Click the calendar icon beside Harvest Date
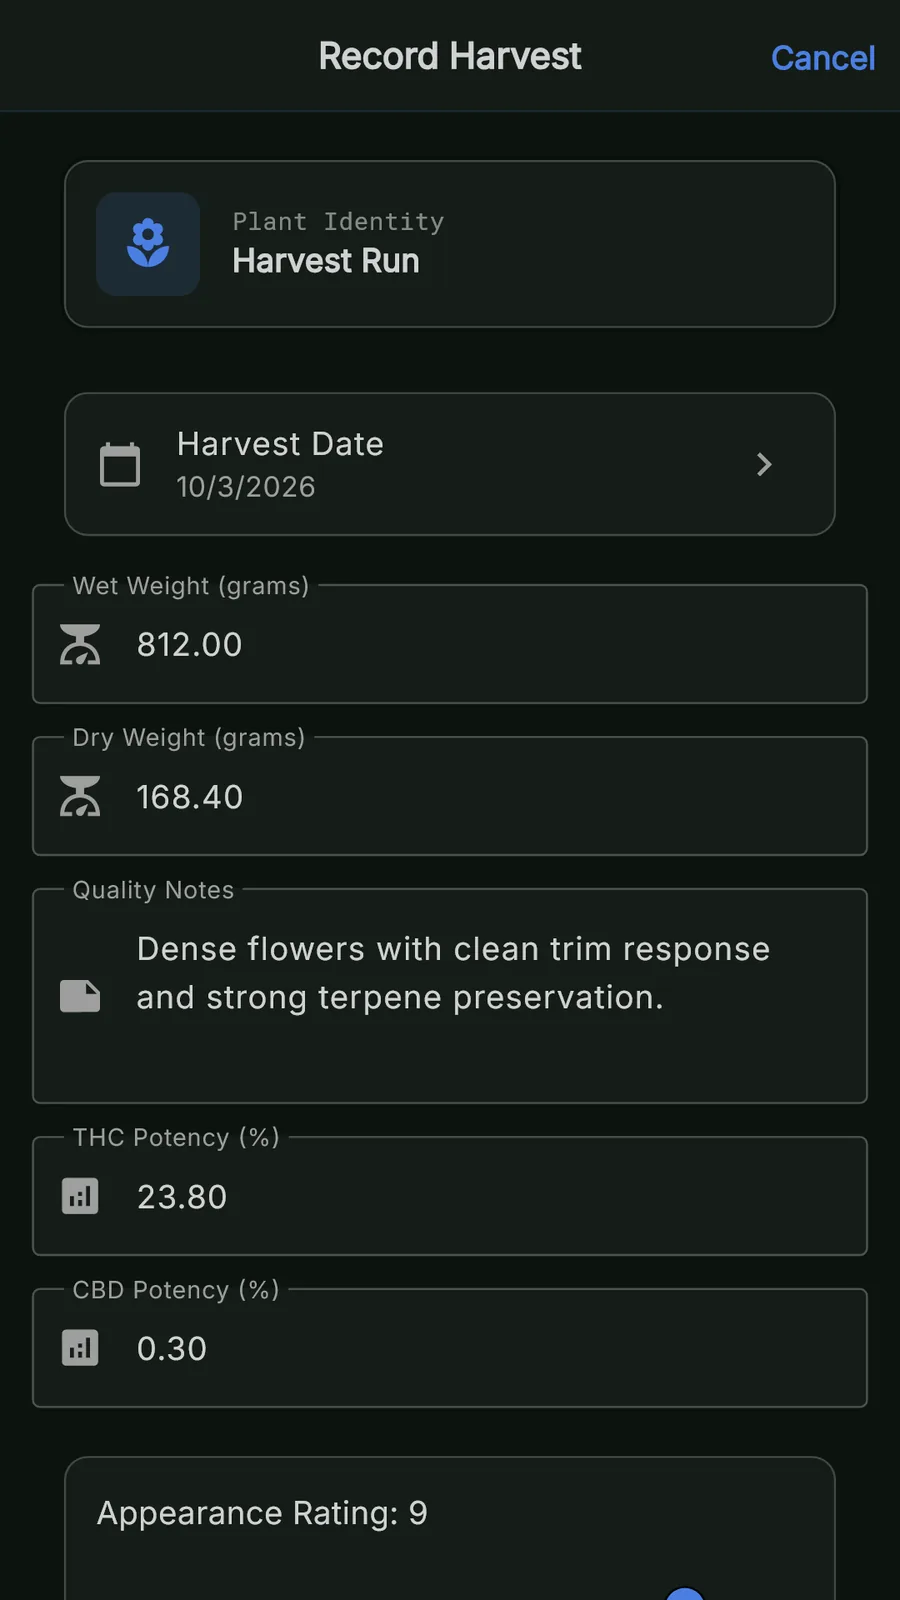 [120, 464]
